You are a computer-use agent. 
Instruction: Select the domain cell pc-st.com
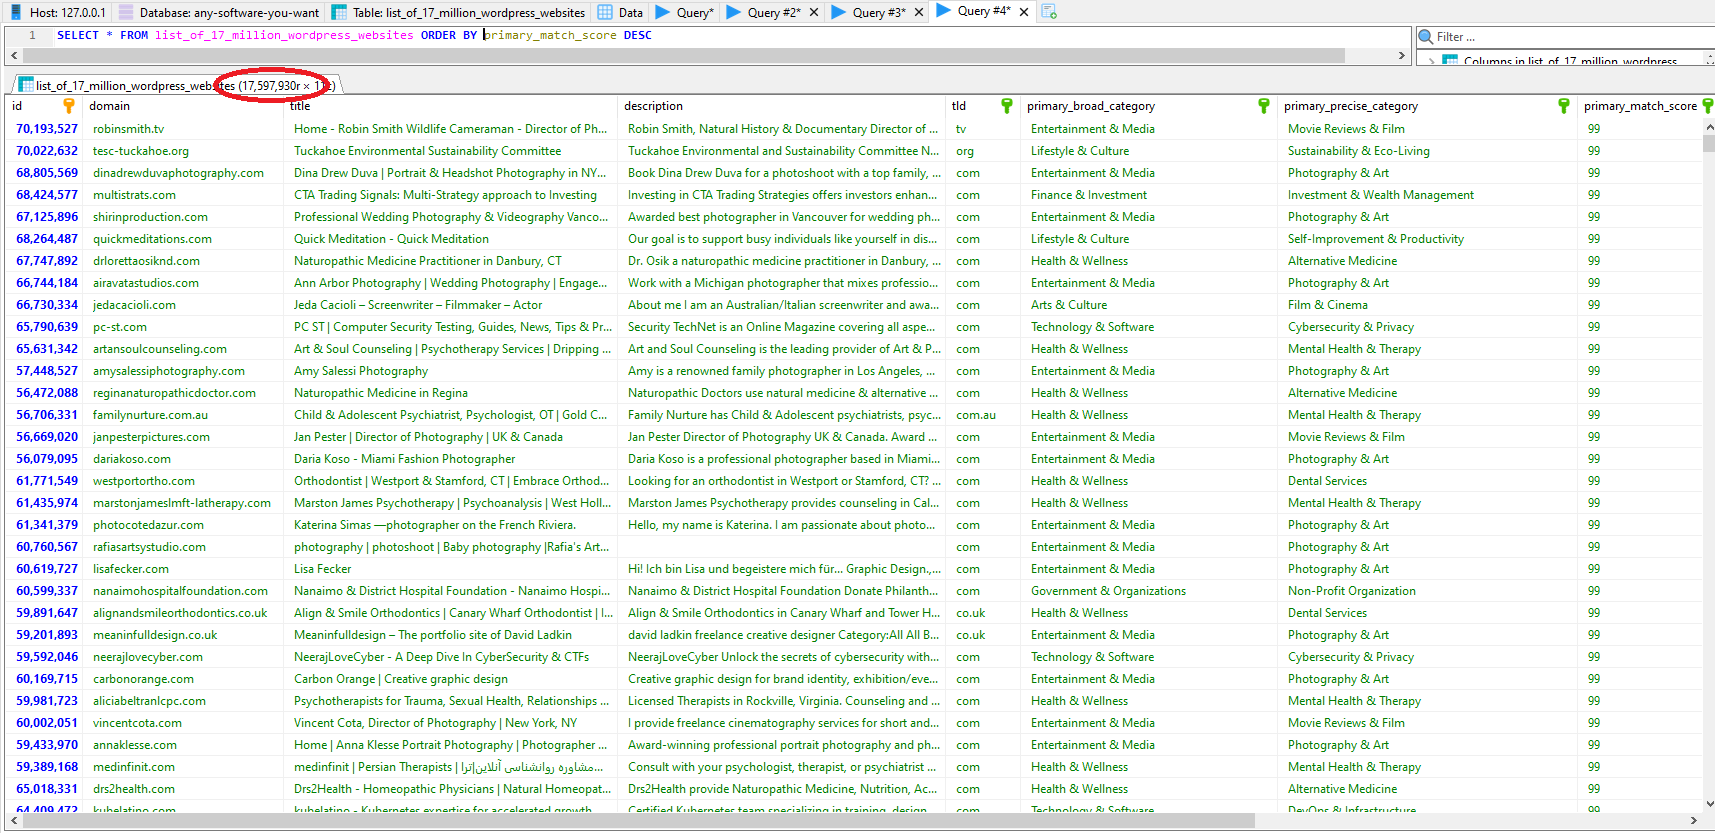pyautogui.click(x=120, y=327)
